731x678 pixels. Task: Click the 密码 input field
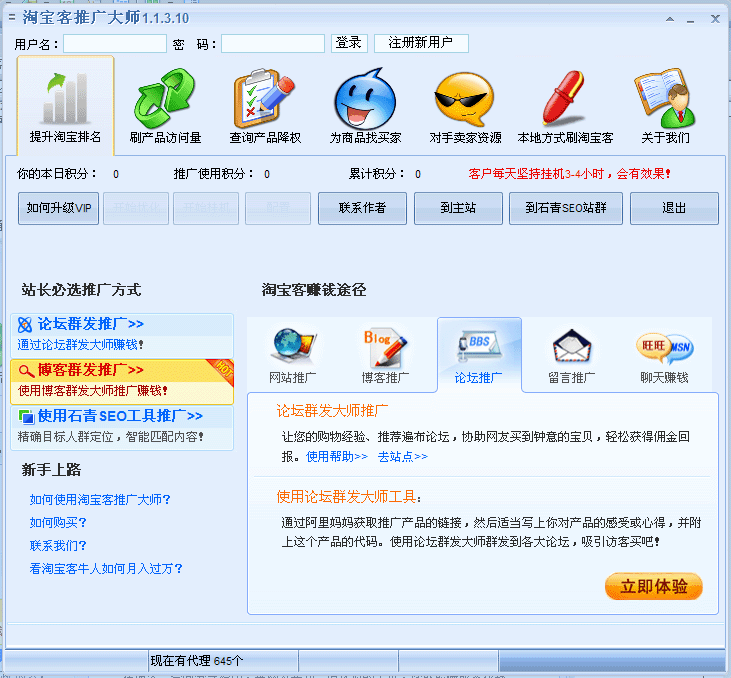pyautogui.click(x=273, y=43)
